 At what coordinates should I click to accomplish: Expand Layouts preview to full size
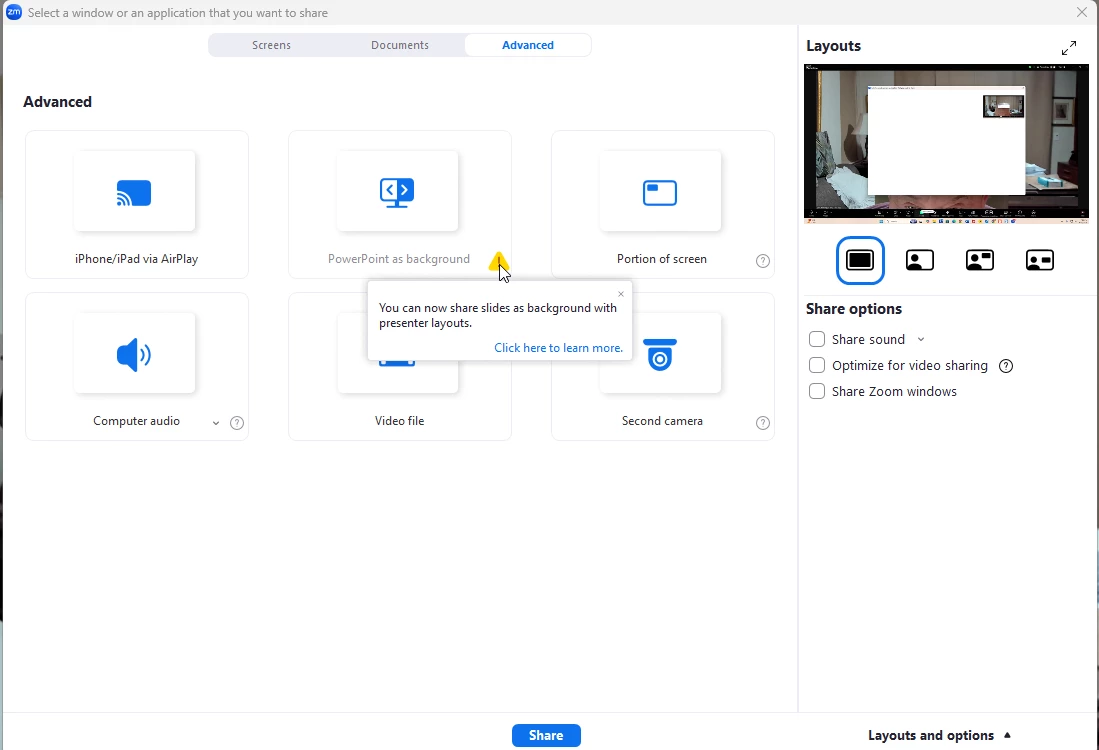coord(1069,48)
